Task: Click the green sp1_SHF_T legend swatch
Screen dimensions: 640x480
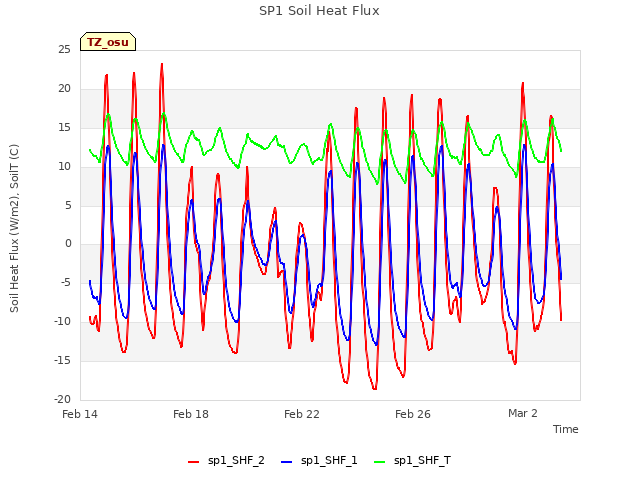Action: coord(380,462)
